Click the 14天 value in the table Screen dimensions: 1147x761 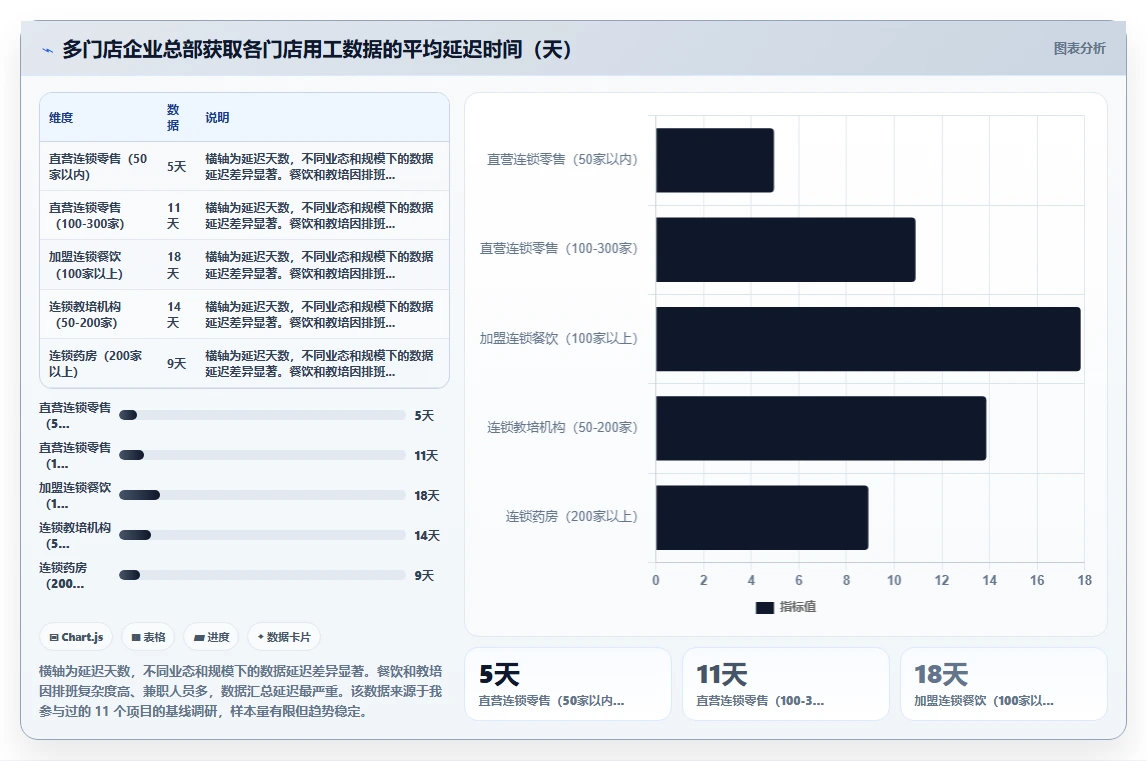pos(173,315)
